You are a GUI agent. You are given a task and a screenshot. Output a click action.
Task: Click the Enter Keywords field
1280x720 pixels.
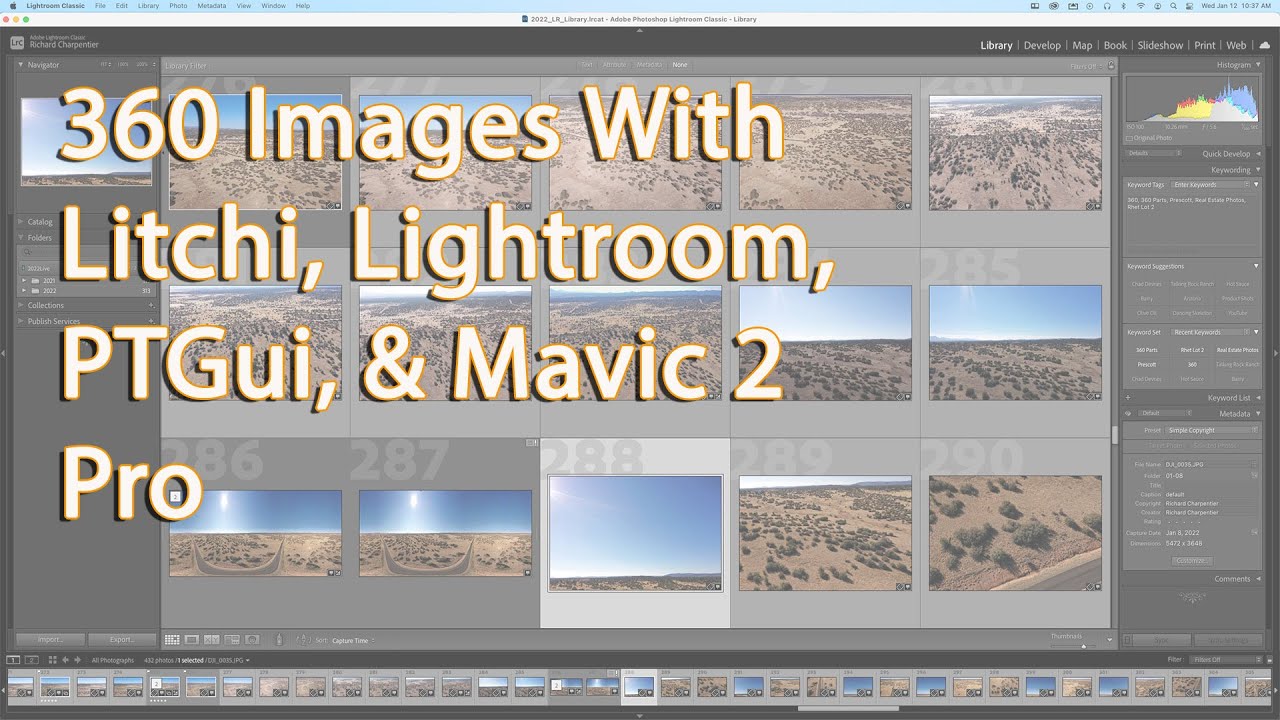(1210, 185)
